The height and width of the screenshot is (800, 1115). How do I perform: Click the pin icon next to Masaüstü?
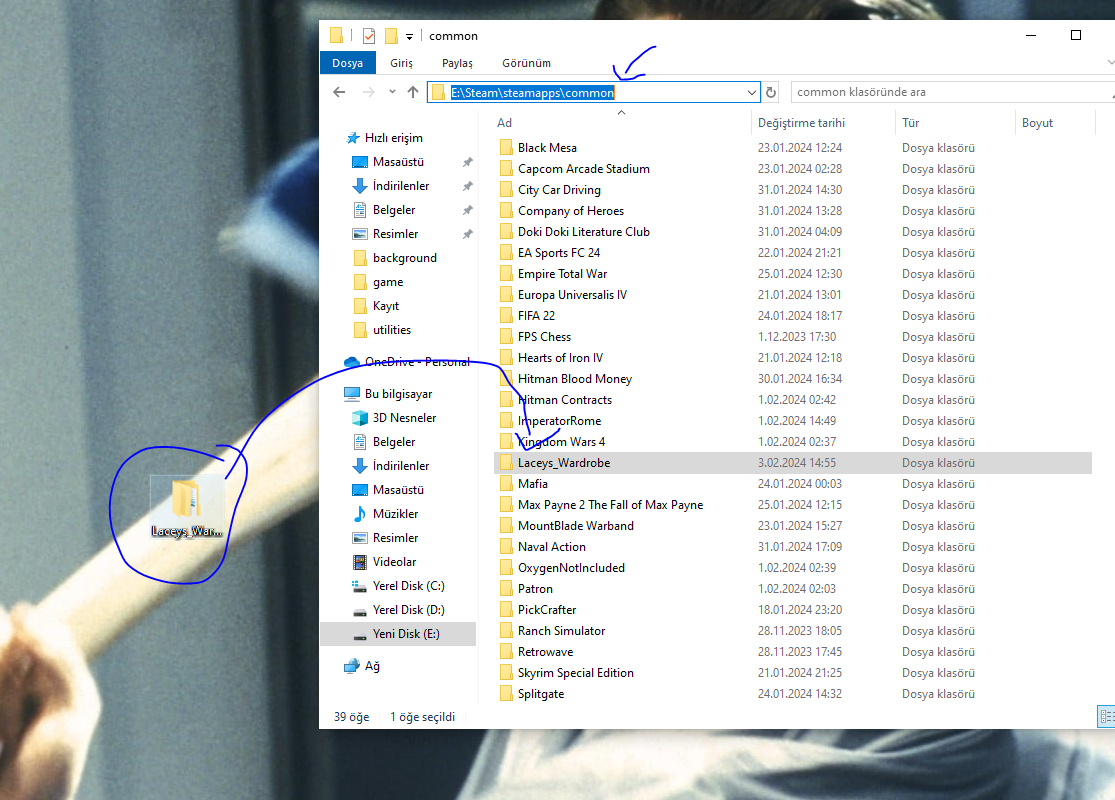pos(467,162)
